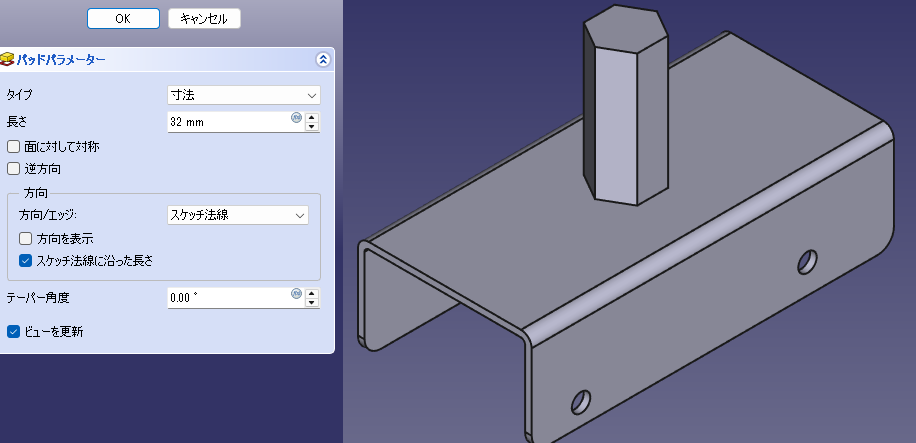Click the 長さ field showing 32 mm
Screen dimensions: 916x443
click(x=228, y=122)
